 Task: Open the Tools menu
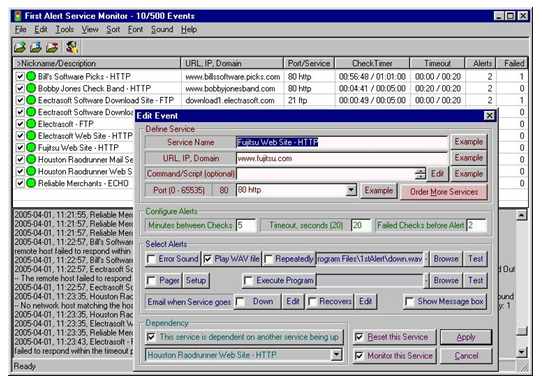(65, 30)
